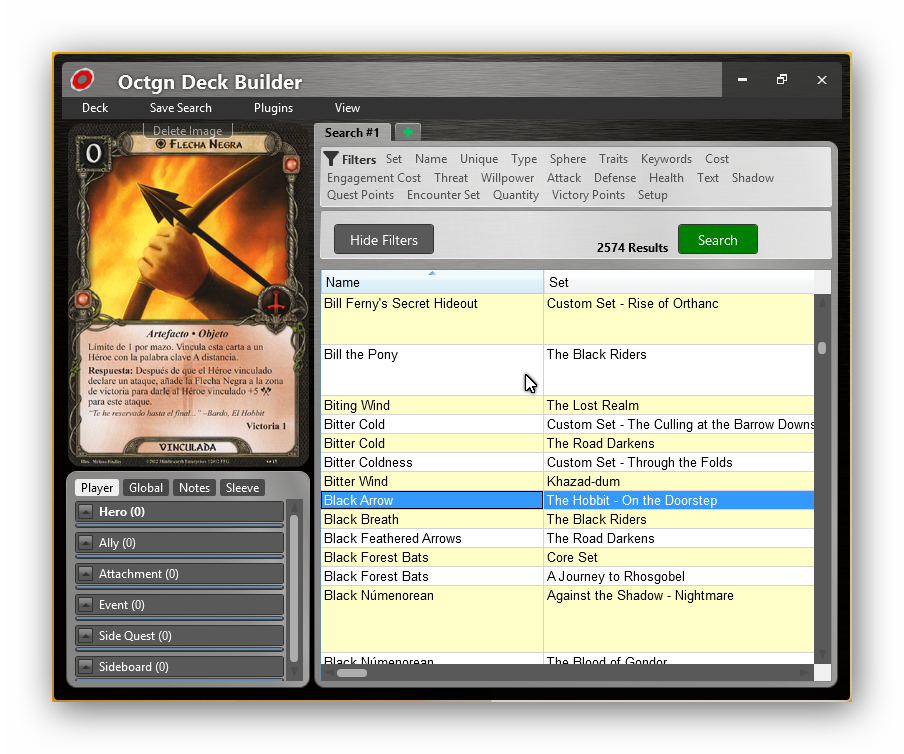Collapse the Side Quest section arrow
Screen dimensions: 904x754
pyautogui.click(x=85, y=636)
